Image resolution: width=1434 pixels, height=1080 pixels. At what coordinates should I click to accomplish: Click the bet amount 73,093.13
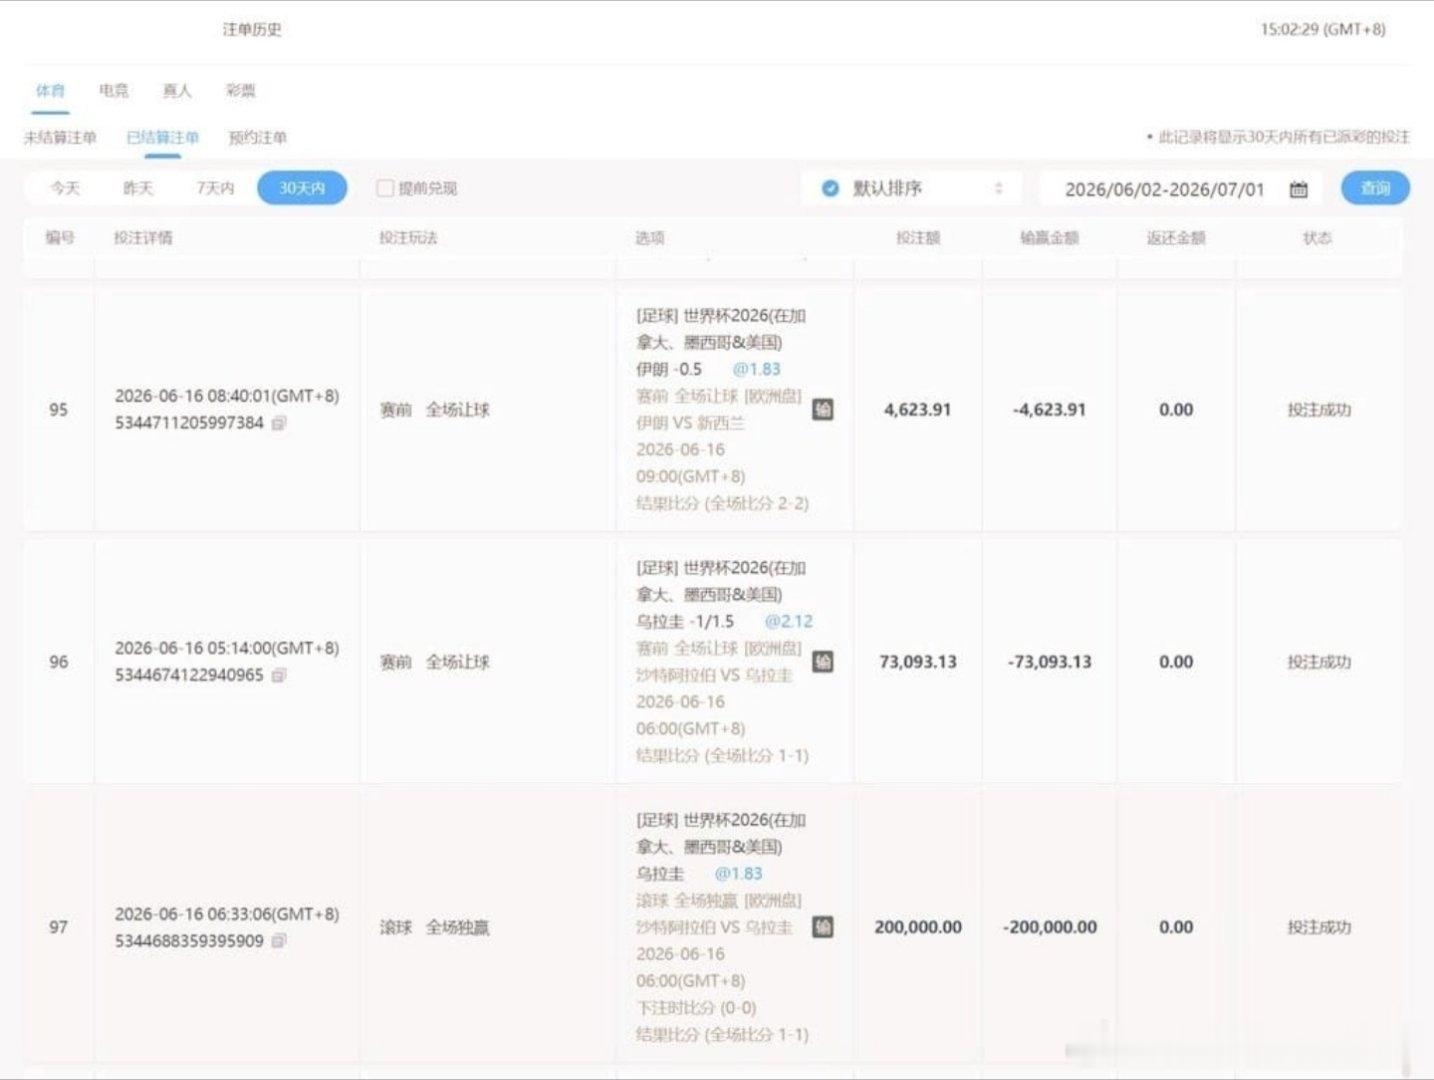(918, 661)
